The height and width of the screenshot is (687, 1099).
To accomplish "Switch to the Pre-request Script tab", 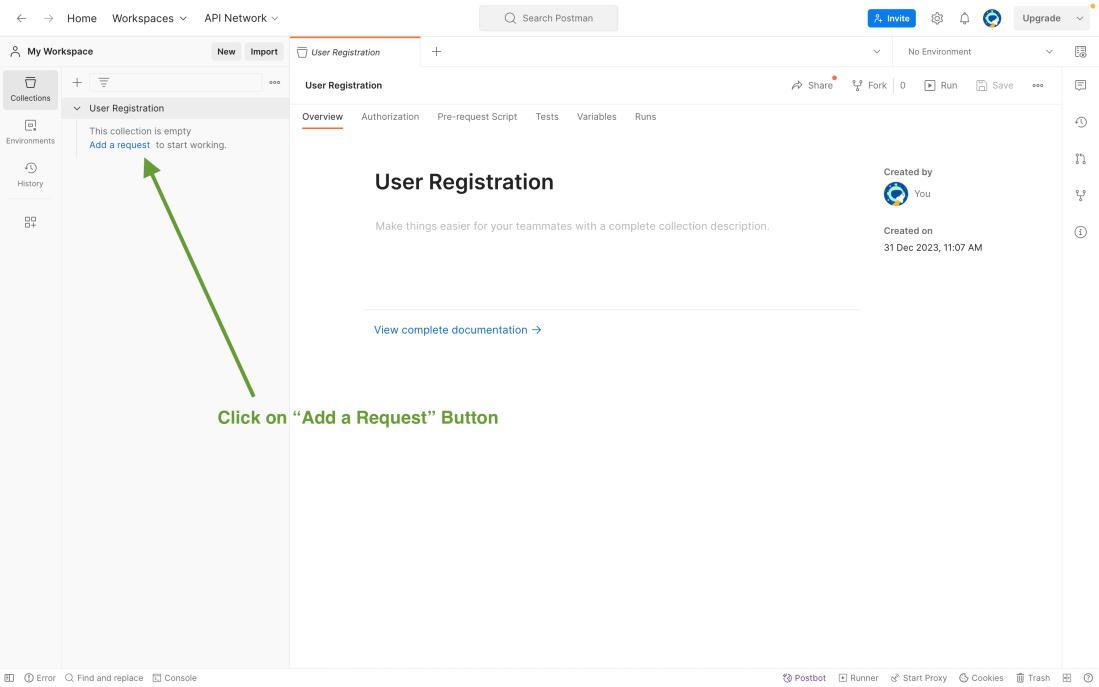I will click(477, 117).
